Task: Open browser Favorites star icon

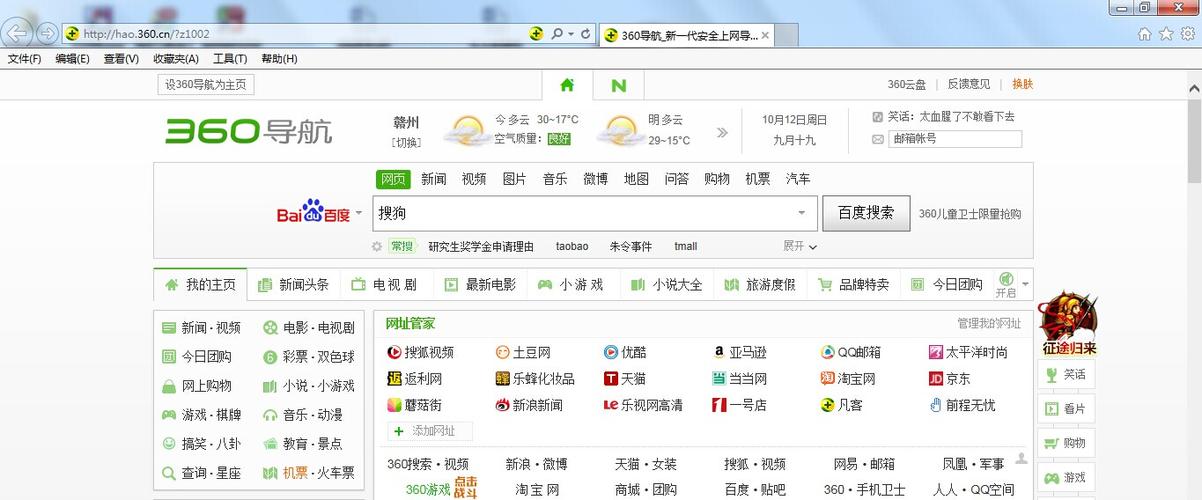Action: coord(1166,33)
